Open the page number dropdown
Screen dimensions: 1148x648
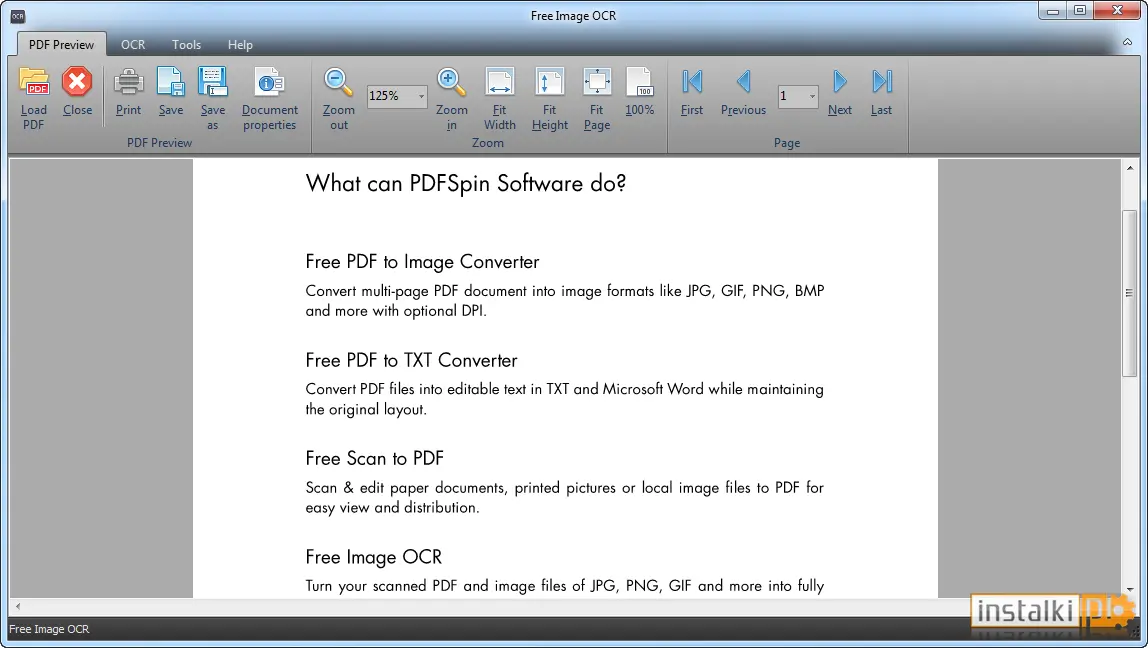coord(812,96)
